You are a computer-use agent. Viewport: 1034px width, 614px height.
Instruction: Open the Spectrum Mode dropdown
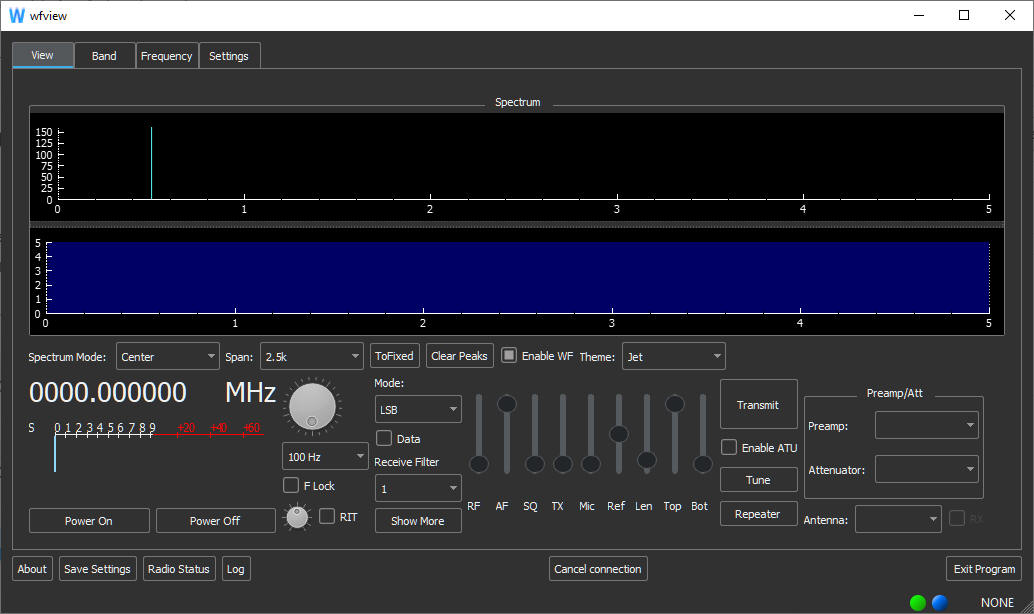(168, 356)
